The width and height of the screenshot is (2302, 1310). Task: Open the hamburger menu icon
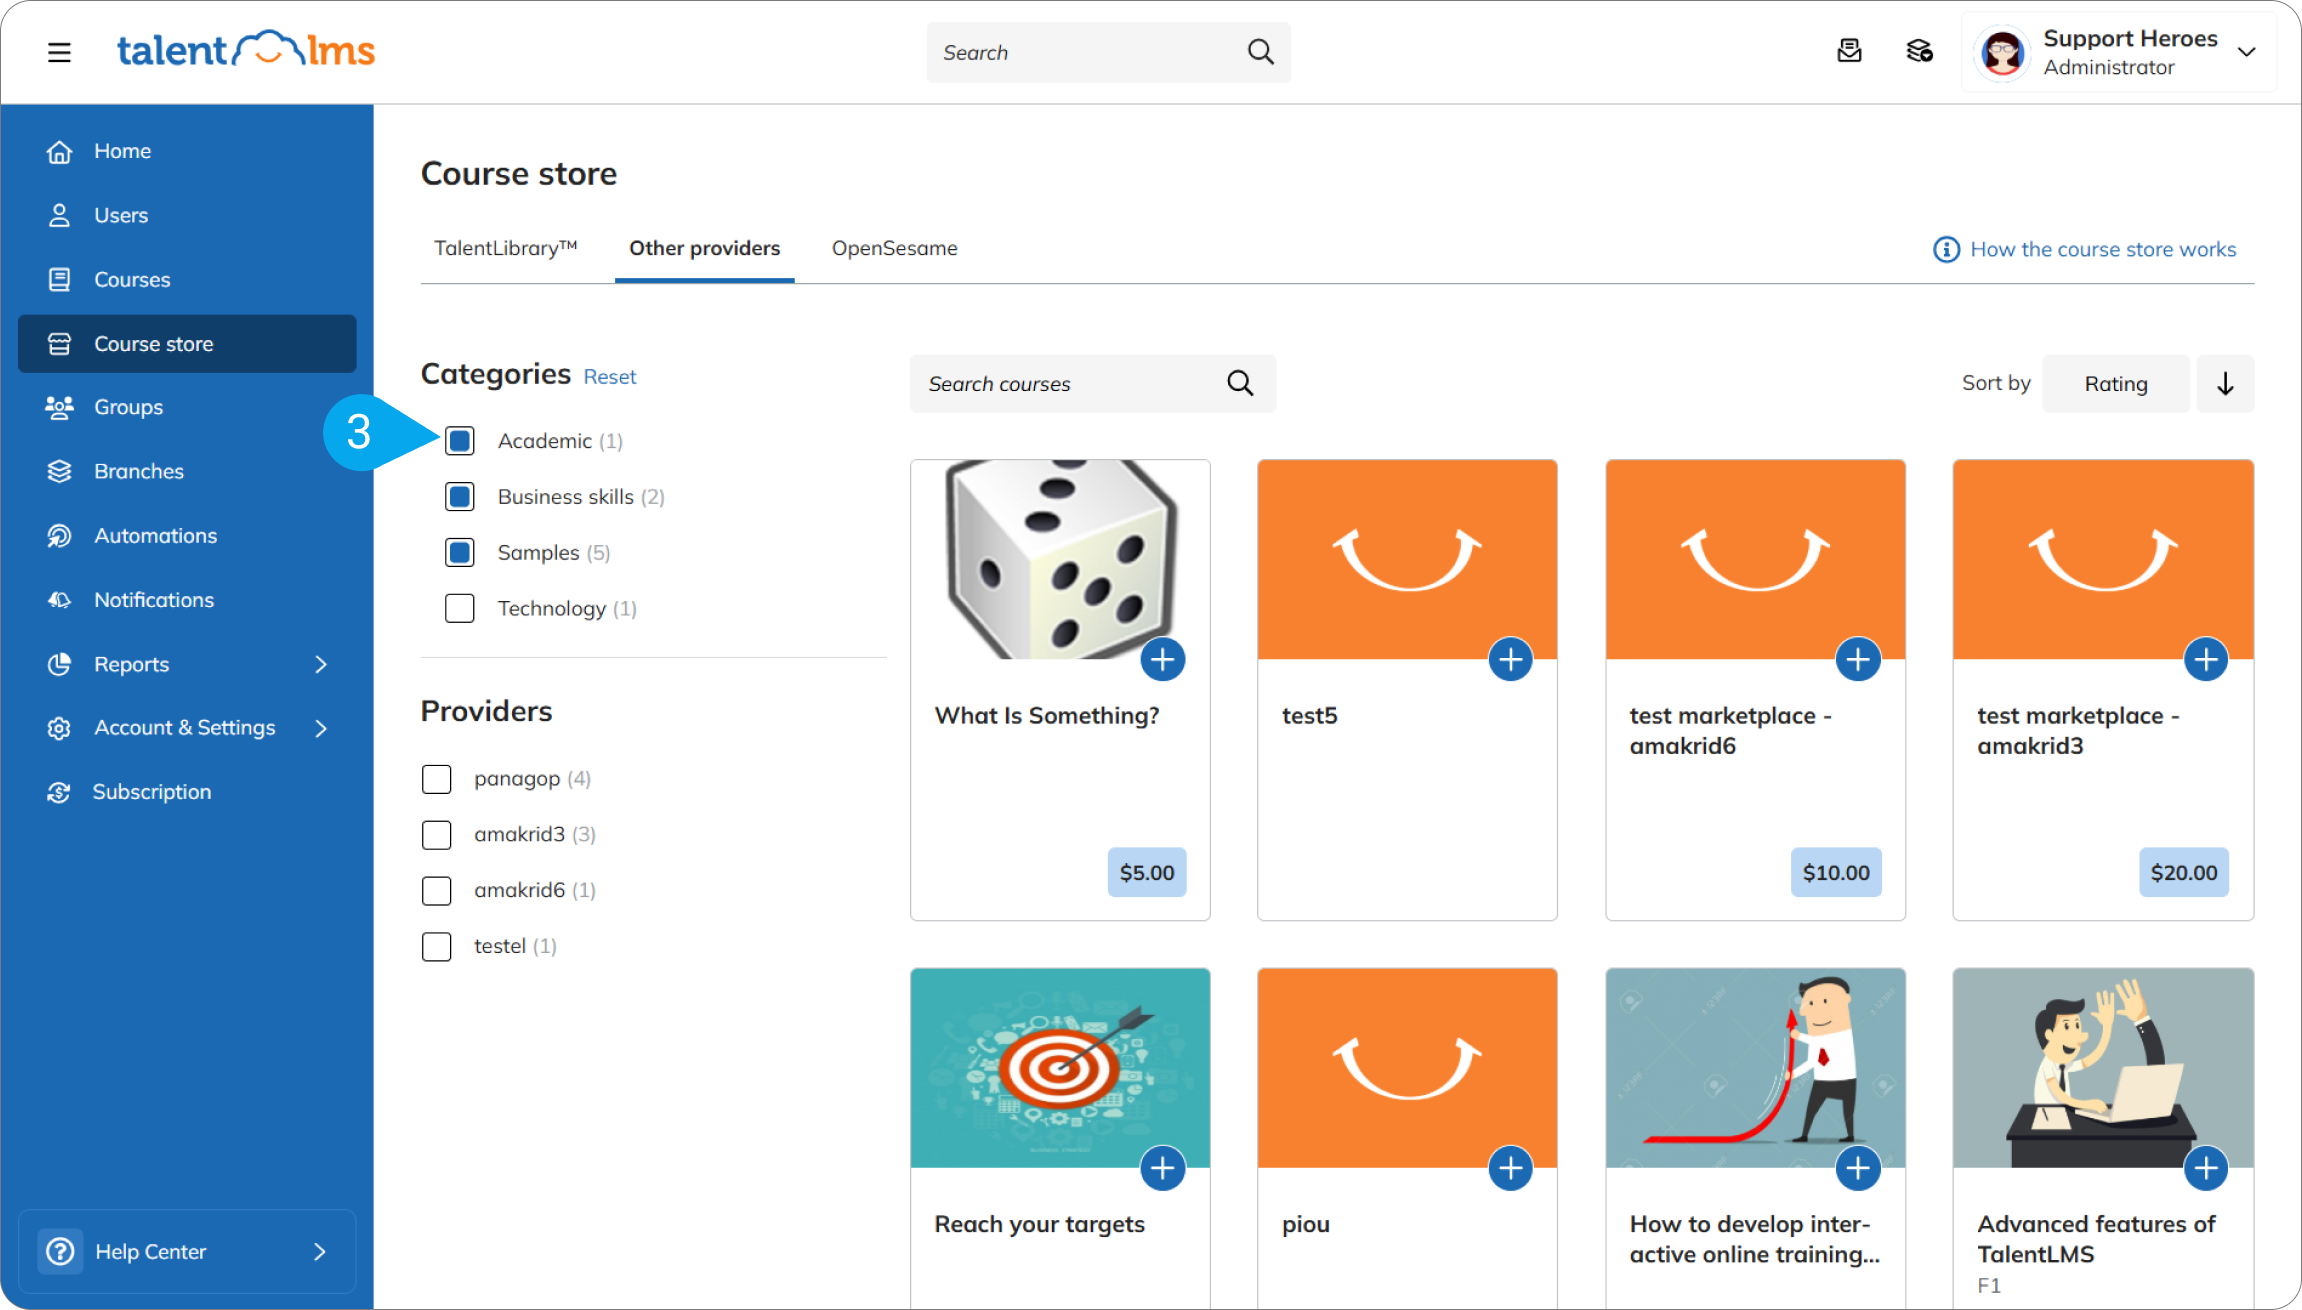coord(59,52)
